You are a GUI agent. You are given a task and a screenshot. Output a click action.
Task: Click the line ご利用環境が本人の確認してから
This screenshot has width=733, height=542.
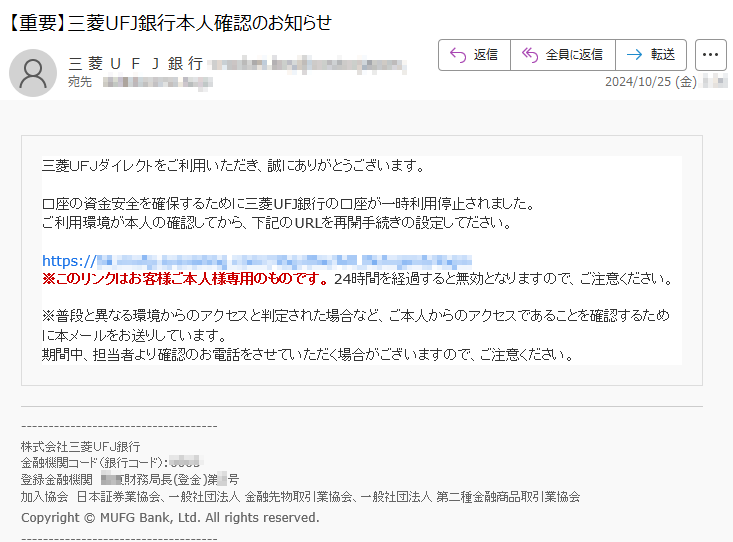coord(277,223)
